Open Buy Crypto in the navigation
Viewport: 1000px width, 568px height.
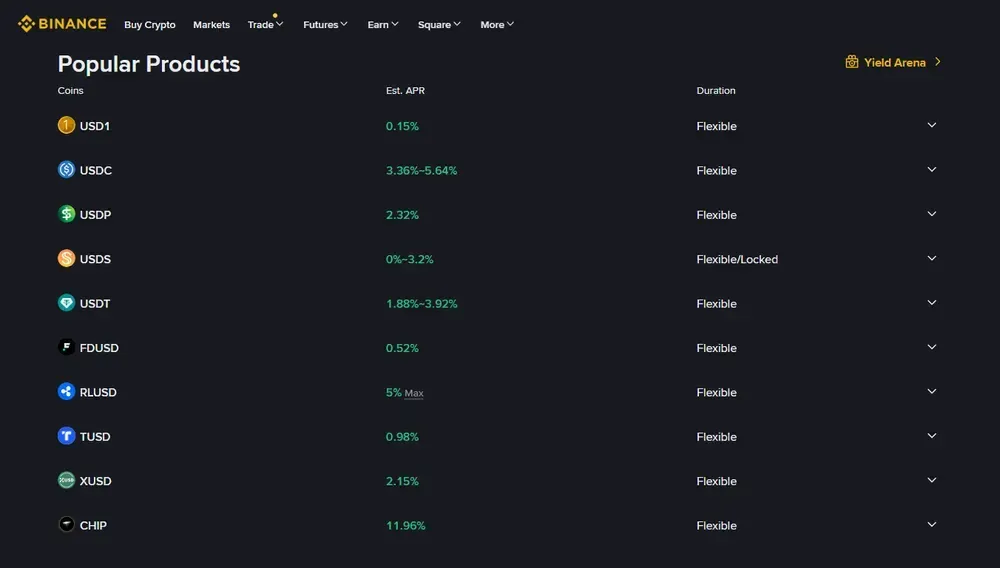(150, 25)
